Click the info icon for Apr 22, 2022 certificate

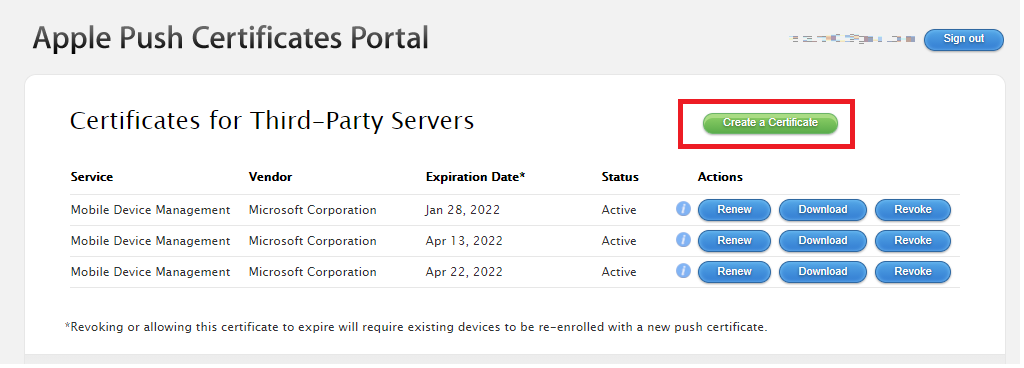pyautogui.click(x=683, y=270)
